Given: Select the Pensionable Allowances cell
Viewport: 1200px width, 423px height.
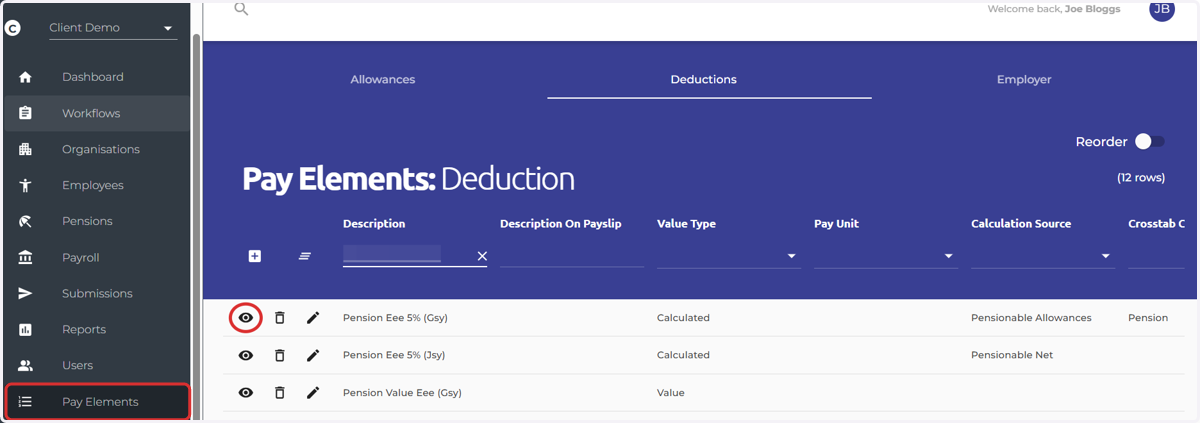Looking at the screenshot, I should coord(1031,318).
